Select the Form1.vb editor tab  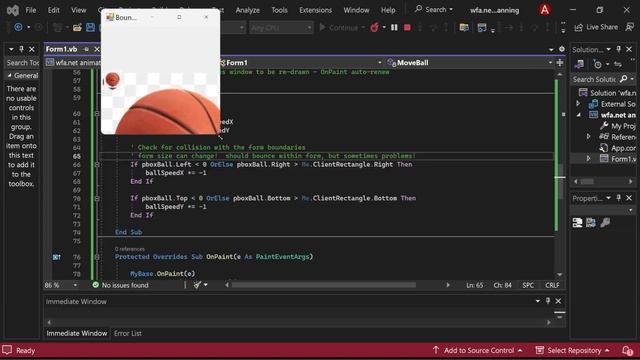click(x=61, y=49)
